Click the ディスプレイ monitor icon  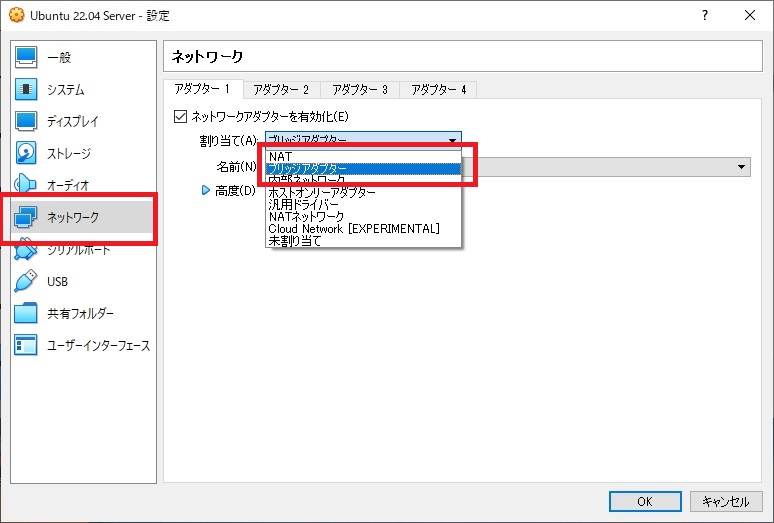(x=26, y=121)
